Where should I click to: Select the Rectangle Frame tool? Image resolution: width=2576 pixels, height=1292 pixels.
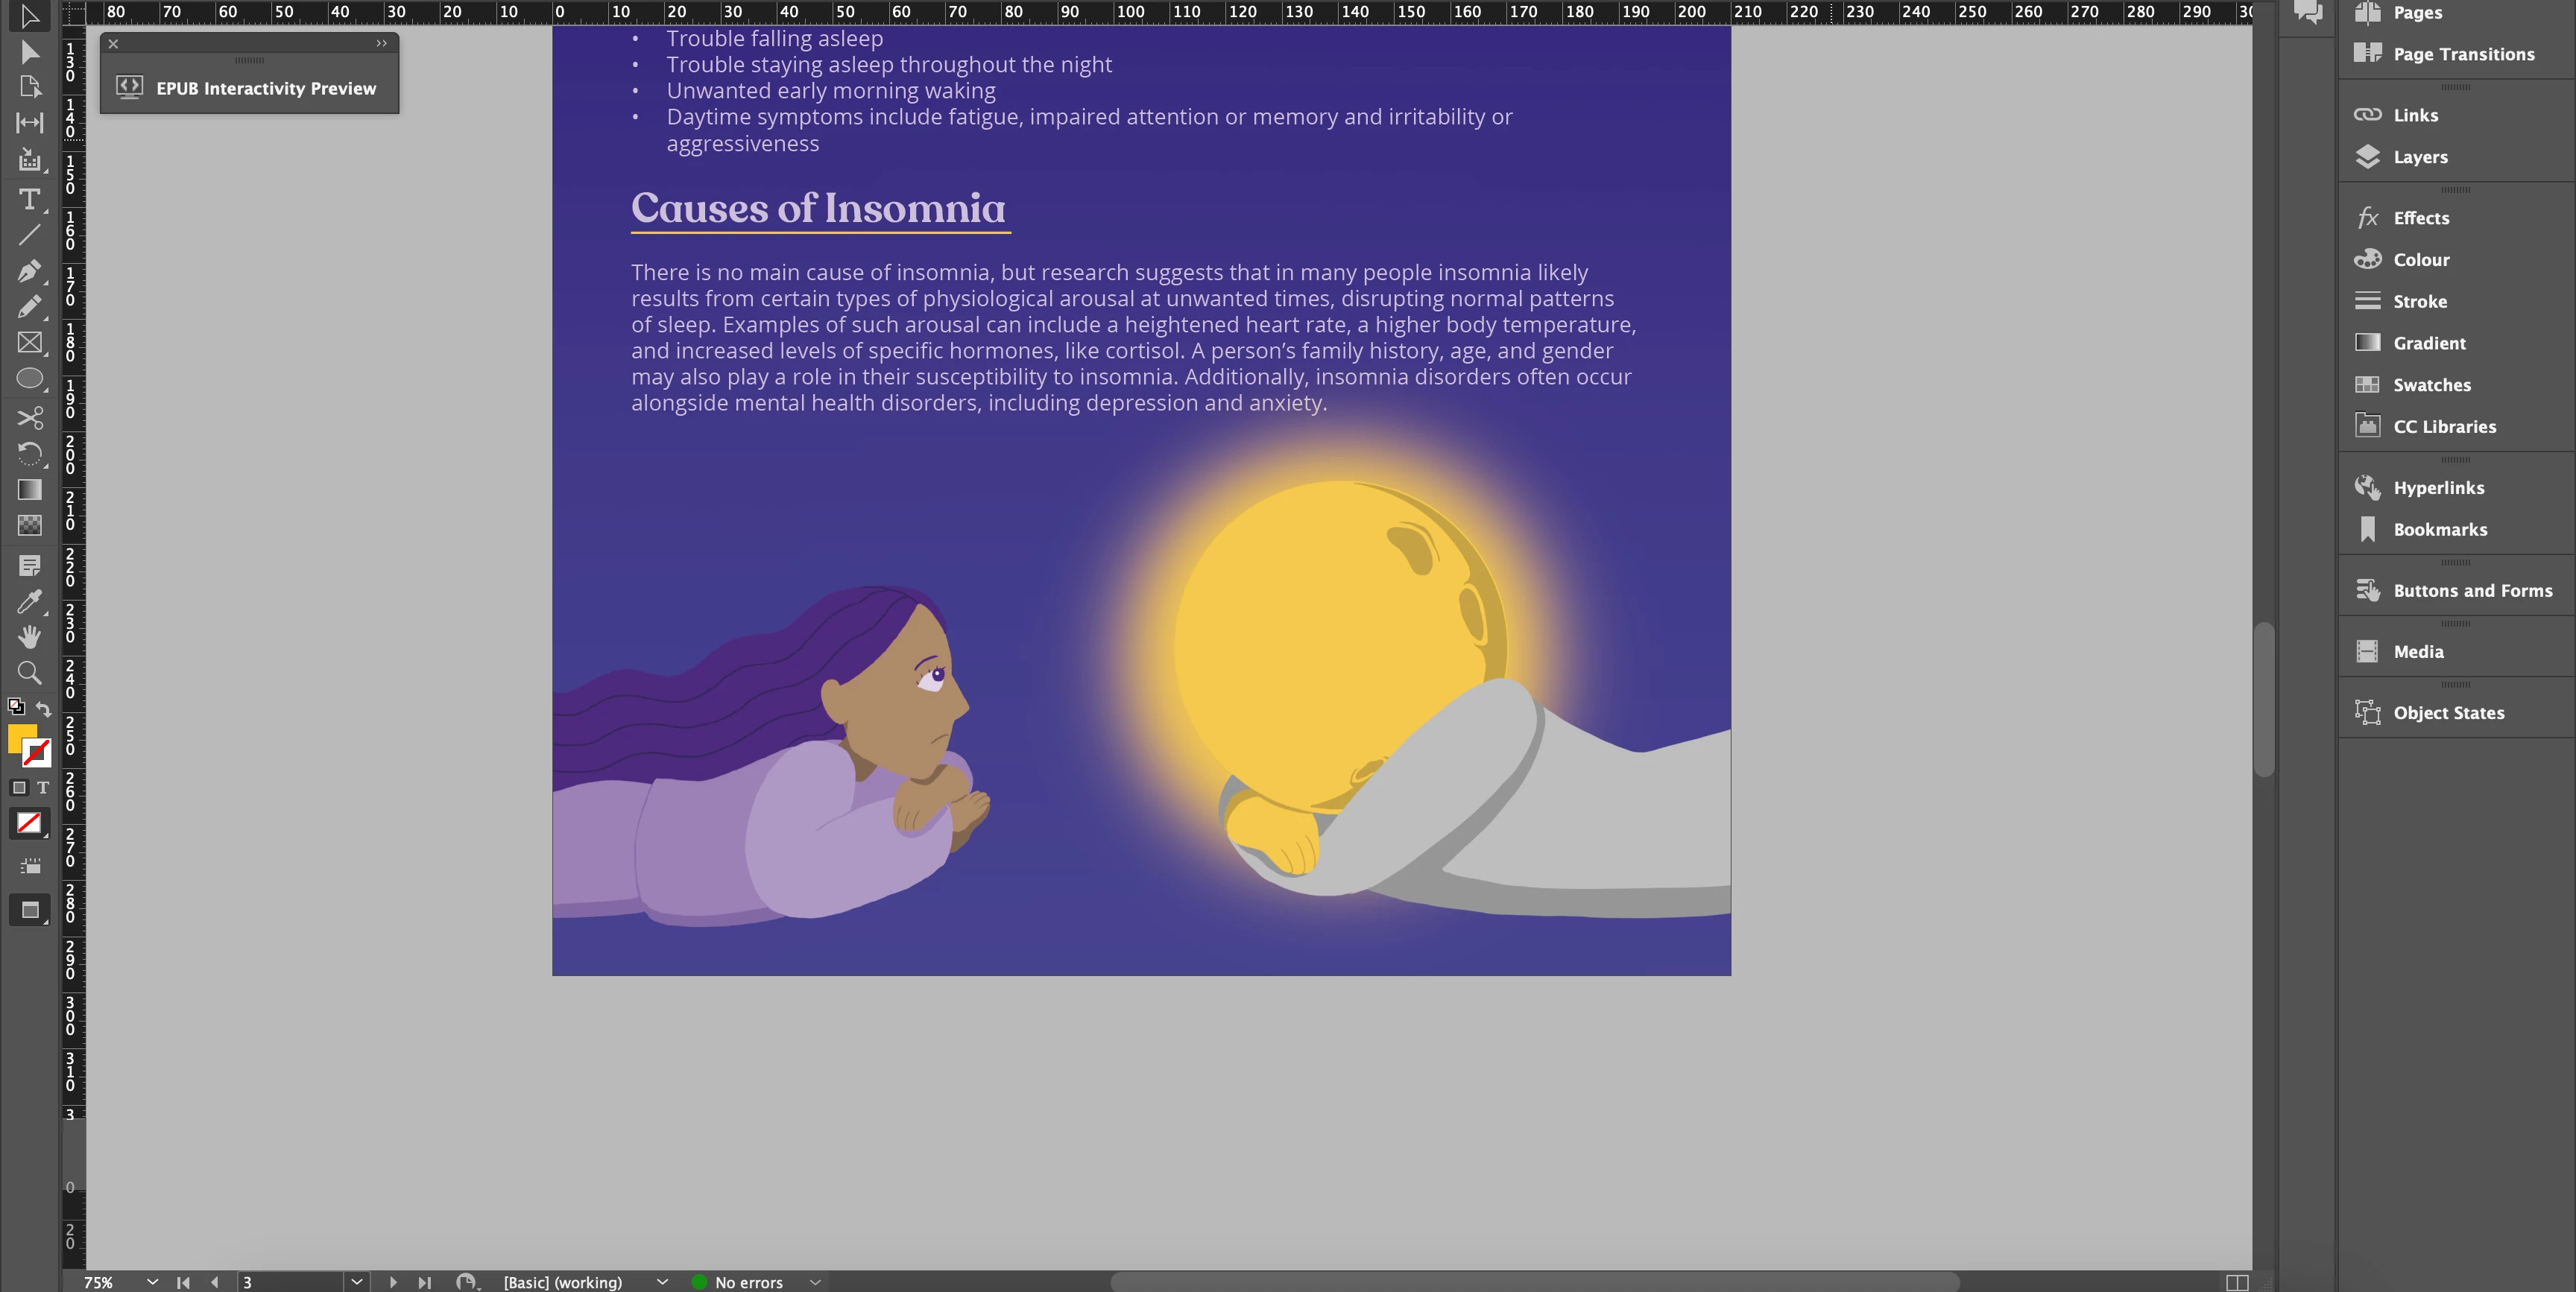(x=29, y=343)
